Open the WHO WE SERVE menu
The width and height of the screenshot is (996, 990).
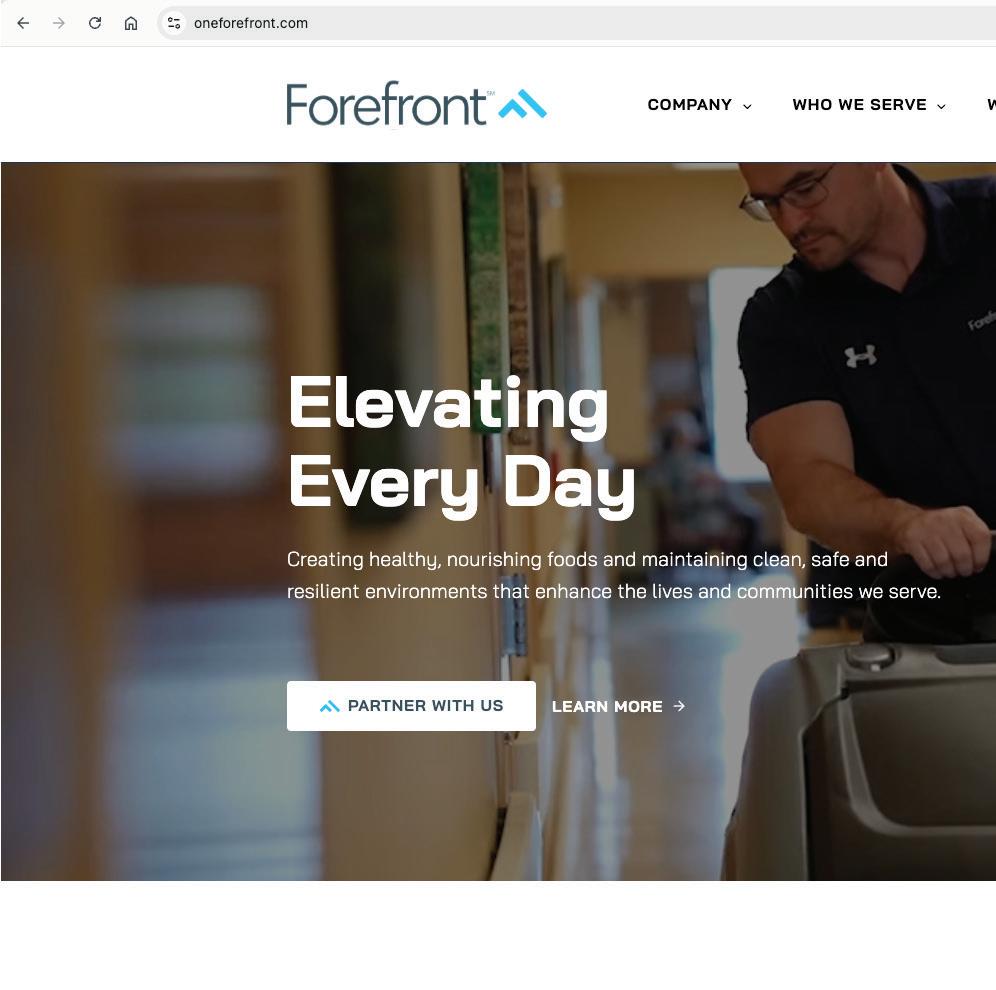click(859, 105)
